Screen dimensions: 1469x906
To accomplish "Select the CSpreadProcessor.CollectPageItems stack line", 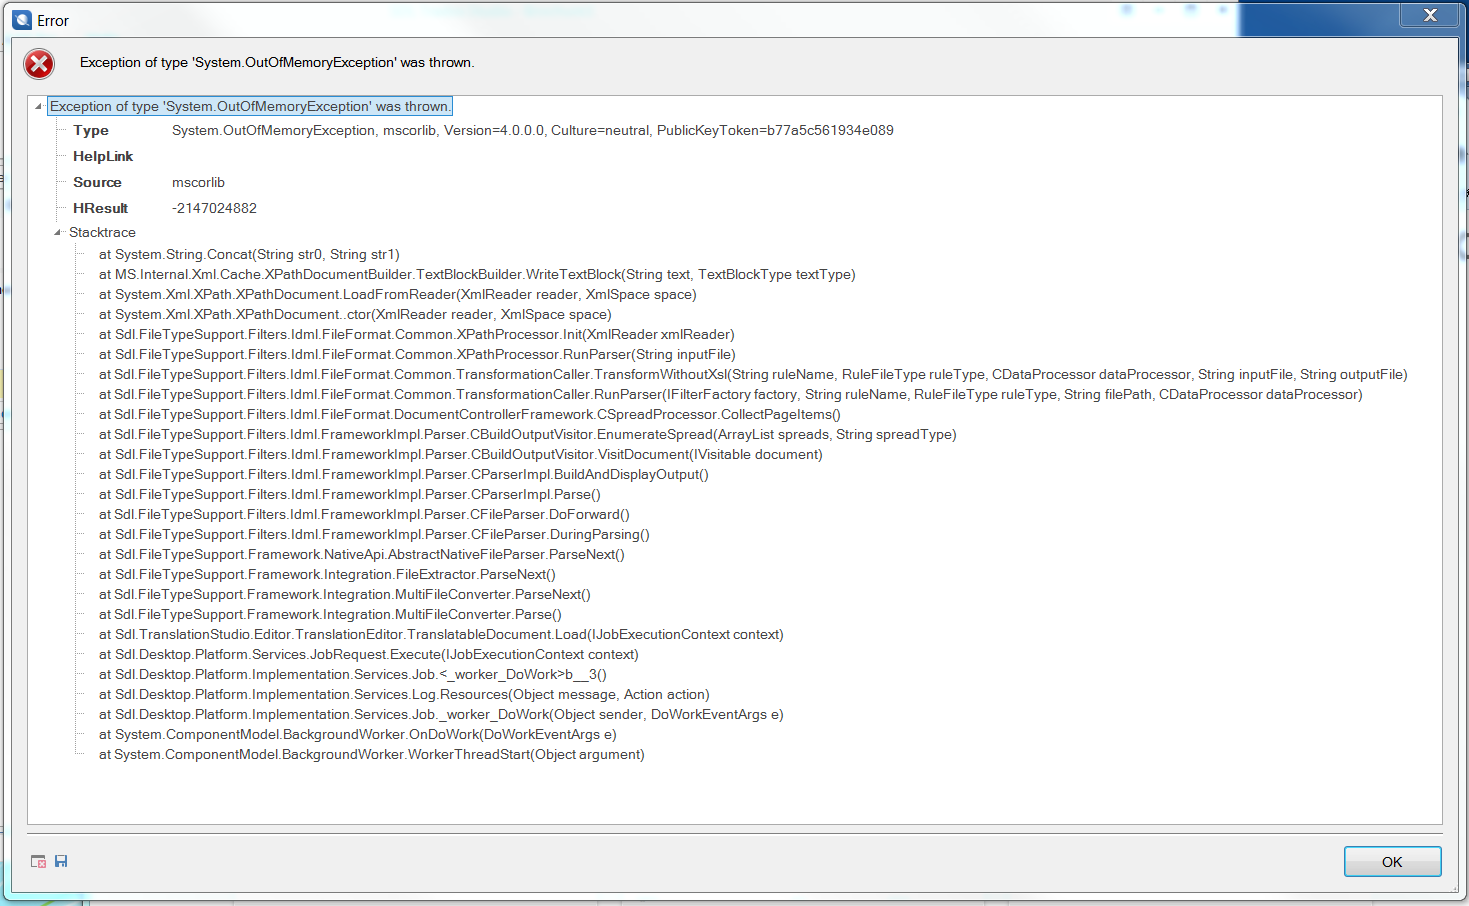I will pyautogui.click(x=469, y=414).
